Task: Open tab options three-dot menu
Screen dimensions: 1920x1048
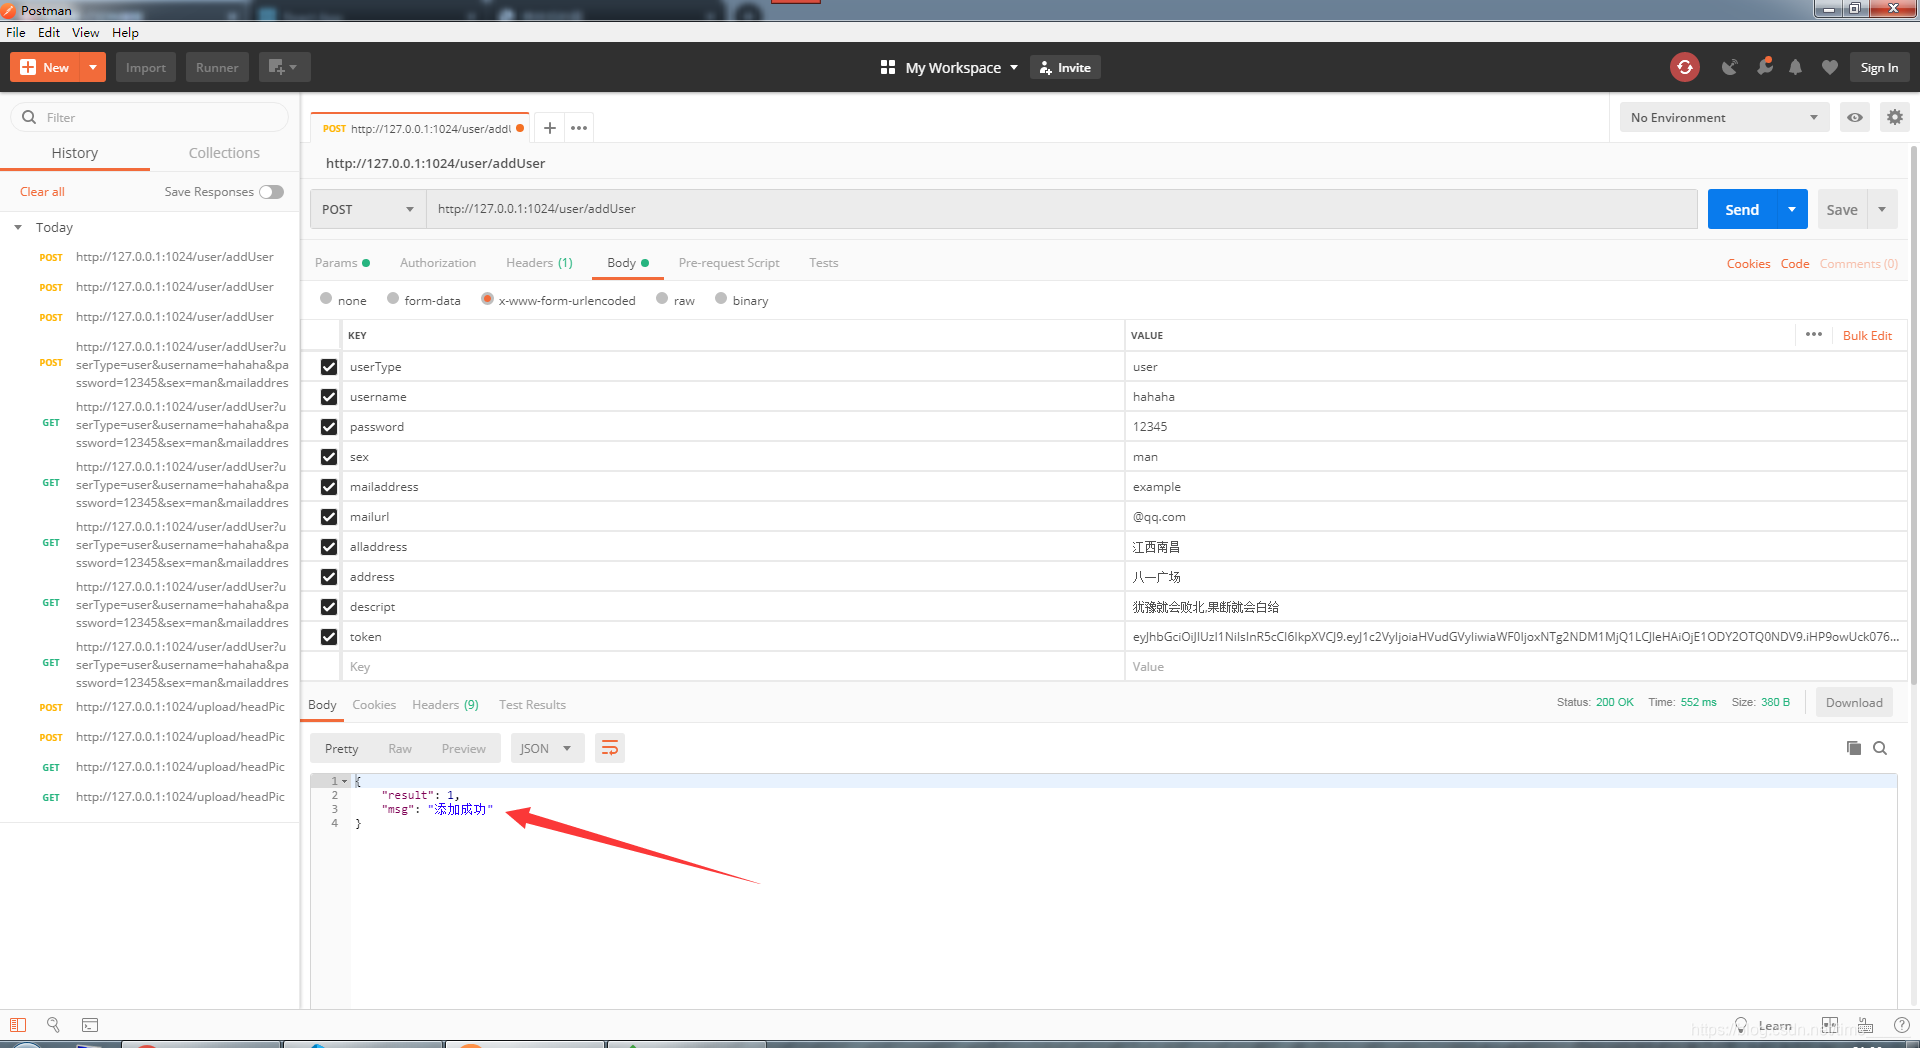Action: pyautogui.click(x=579, y=128)
